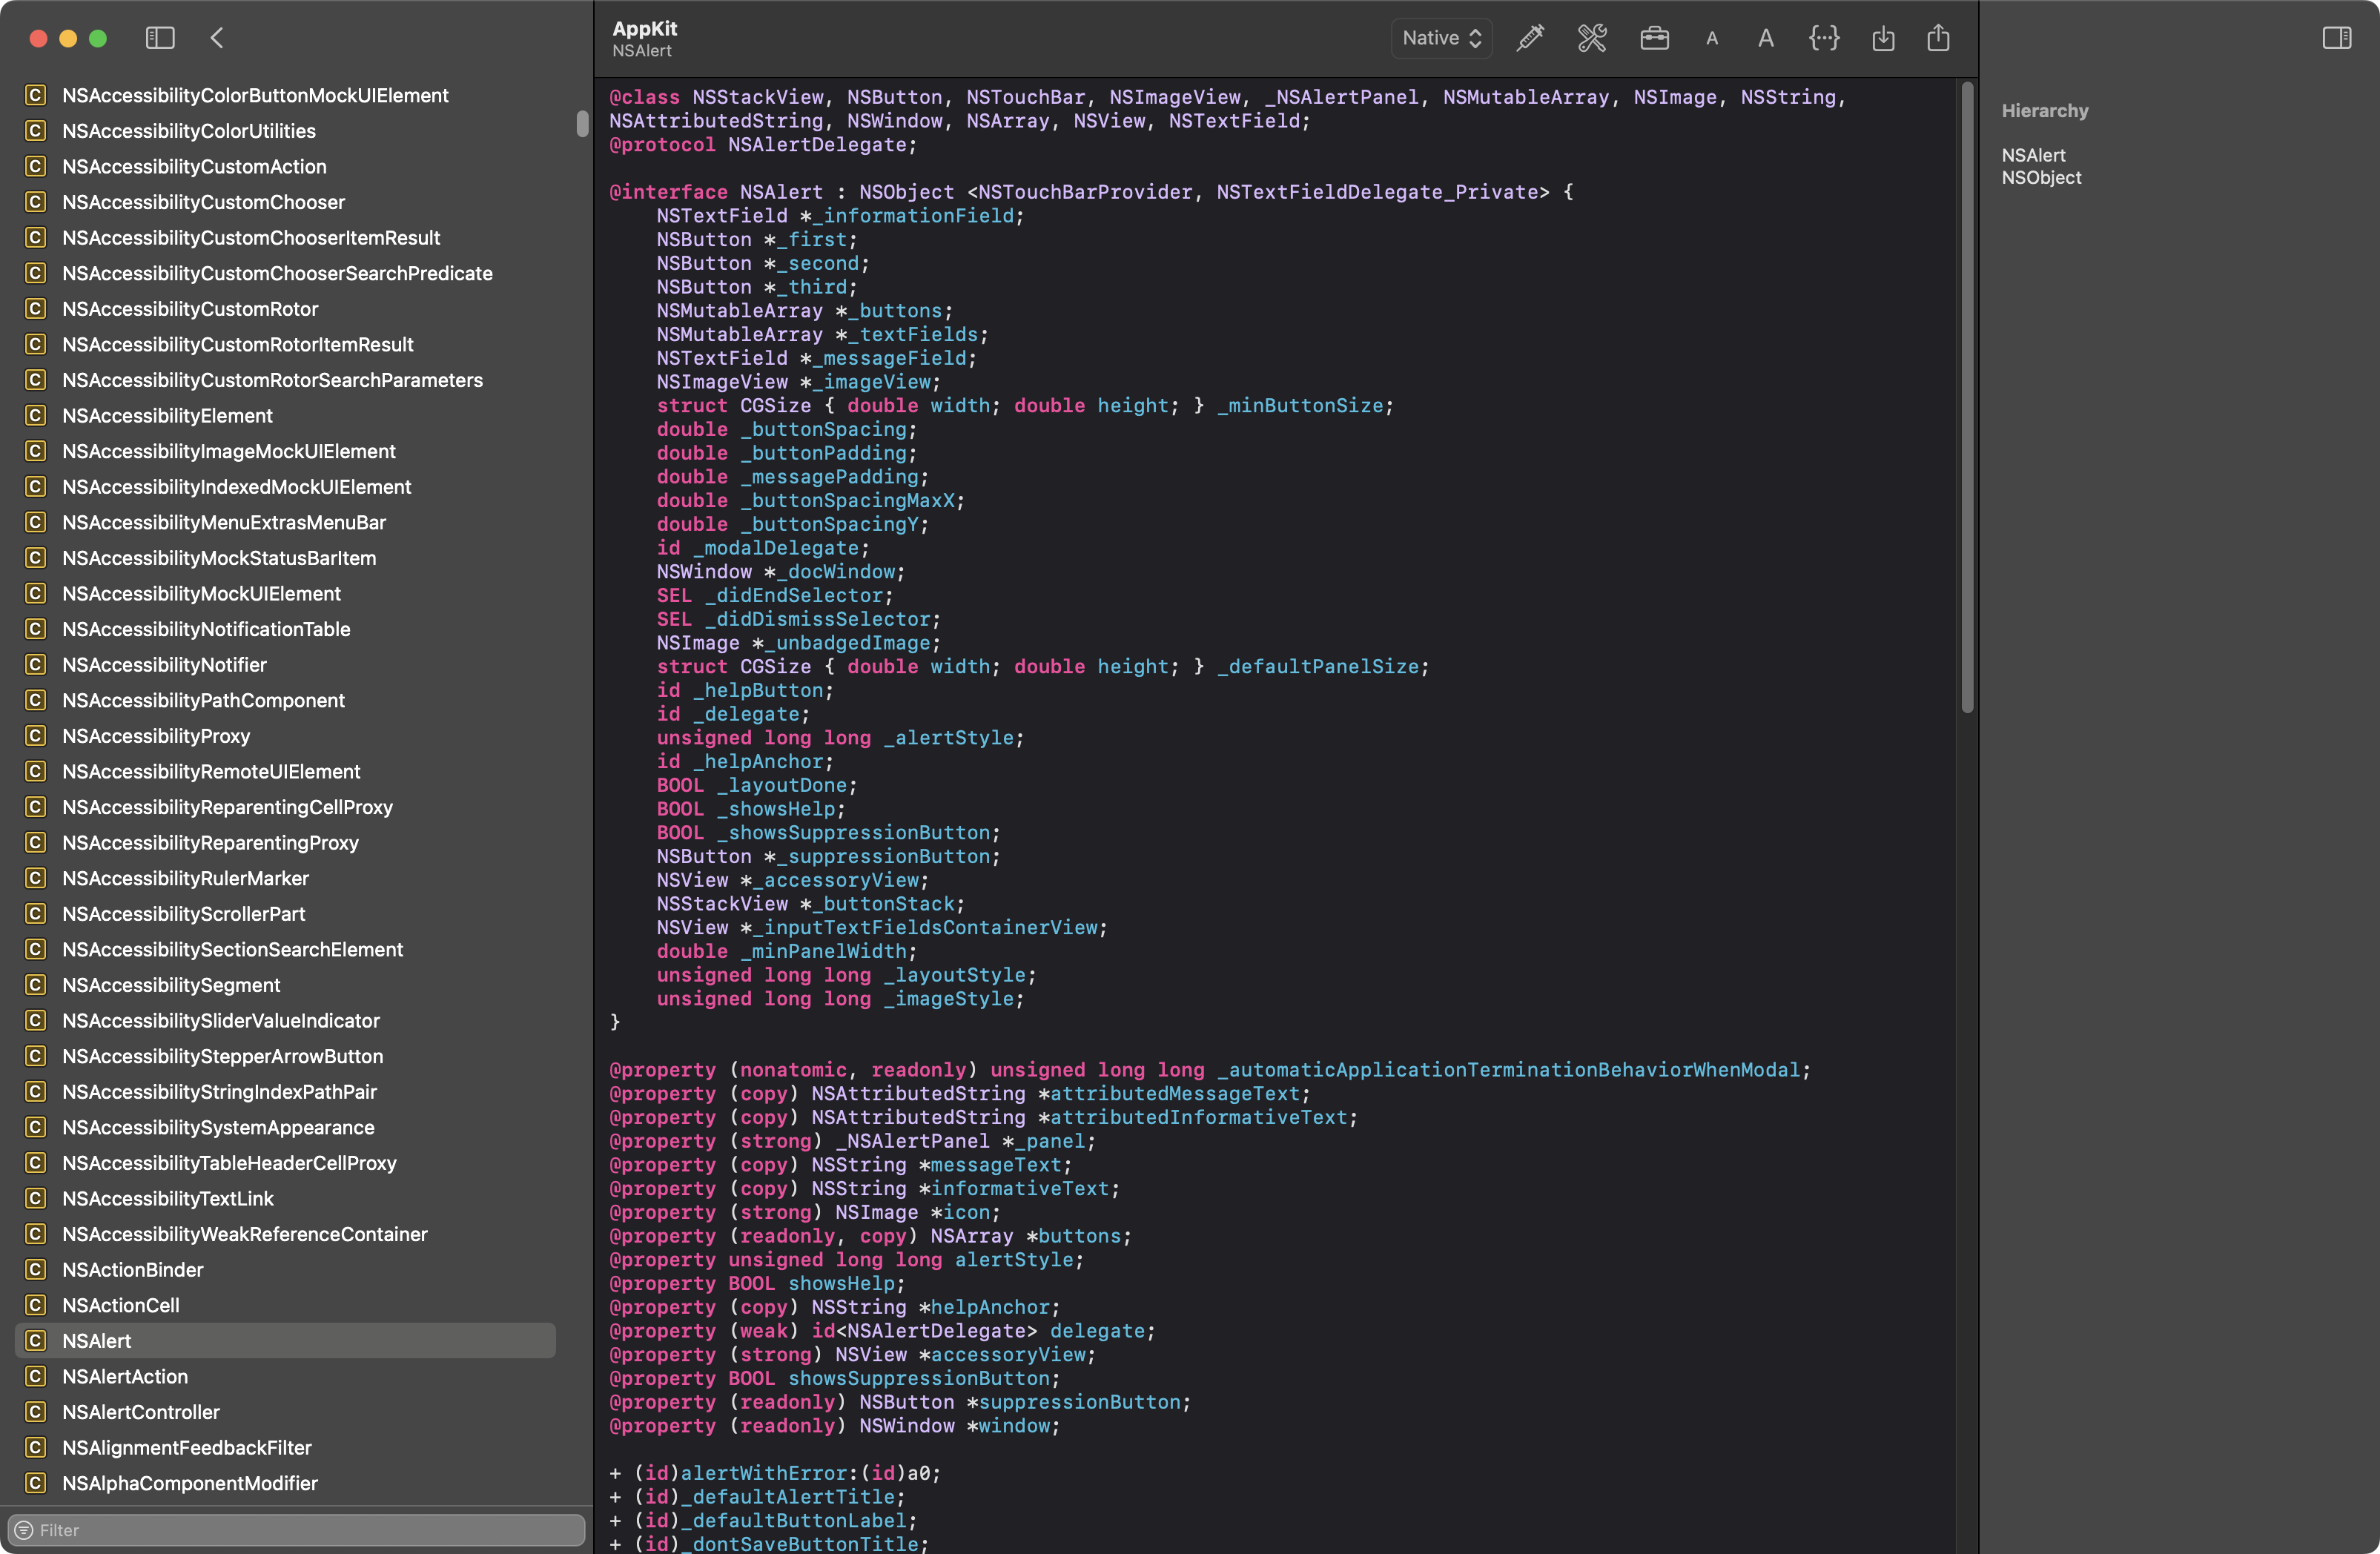Share the NSAlert header via the share icon
2380x1554 pixels.
click(x=1939, y=38)
